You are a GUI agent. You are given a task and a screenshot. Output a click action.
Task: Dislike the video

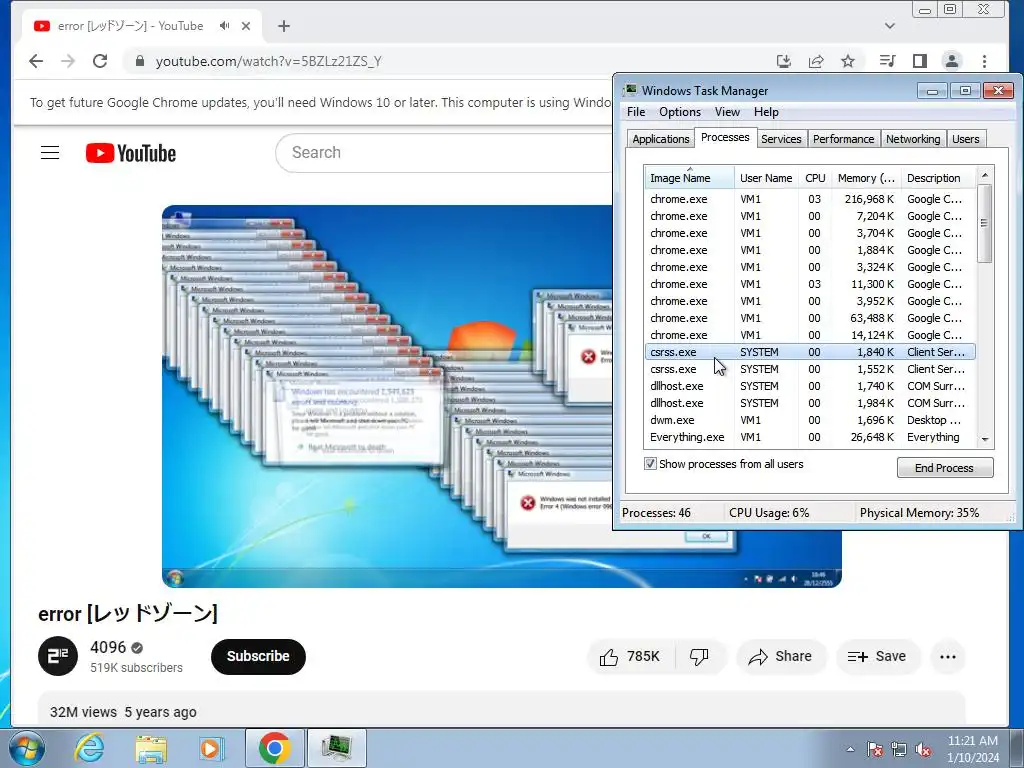tap(699, 656)
